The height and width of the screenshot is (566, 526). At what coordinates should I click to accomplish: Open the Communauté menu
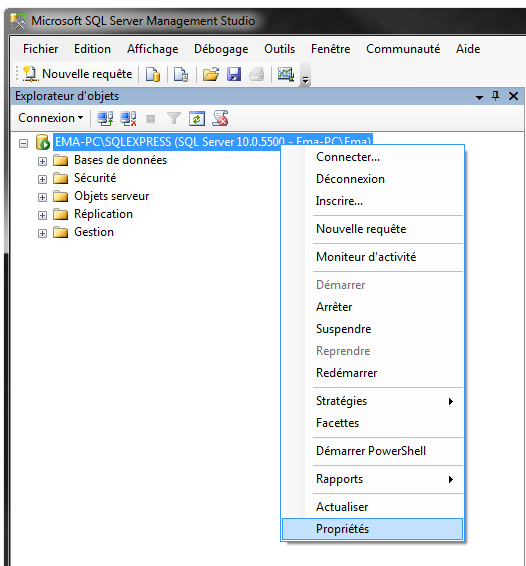pos(403,49)
